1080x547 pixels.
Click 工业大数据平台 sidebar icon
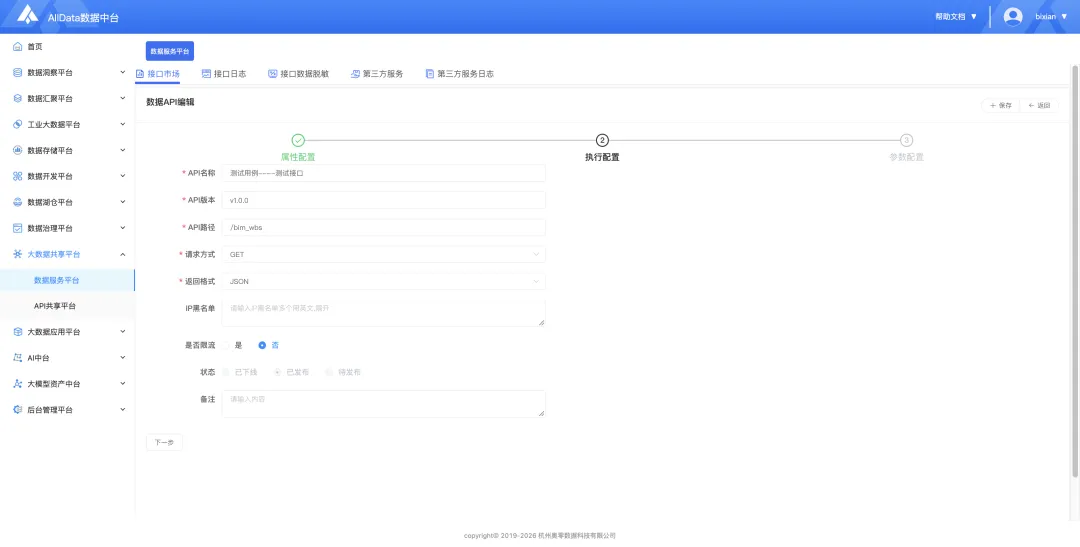coord(18,125)
